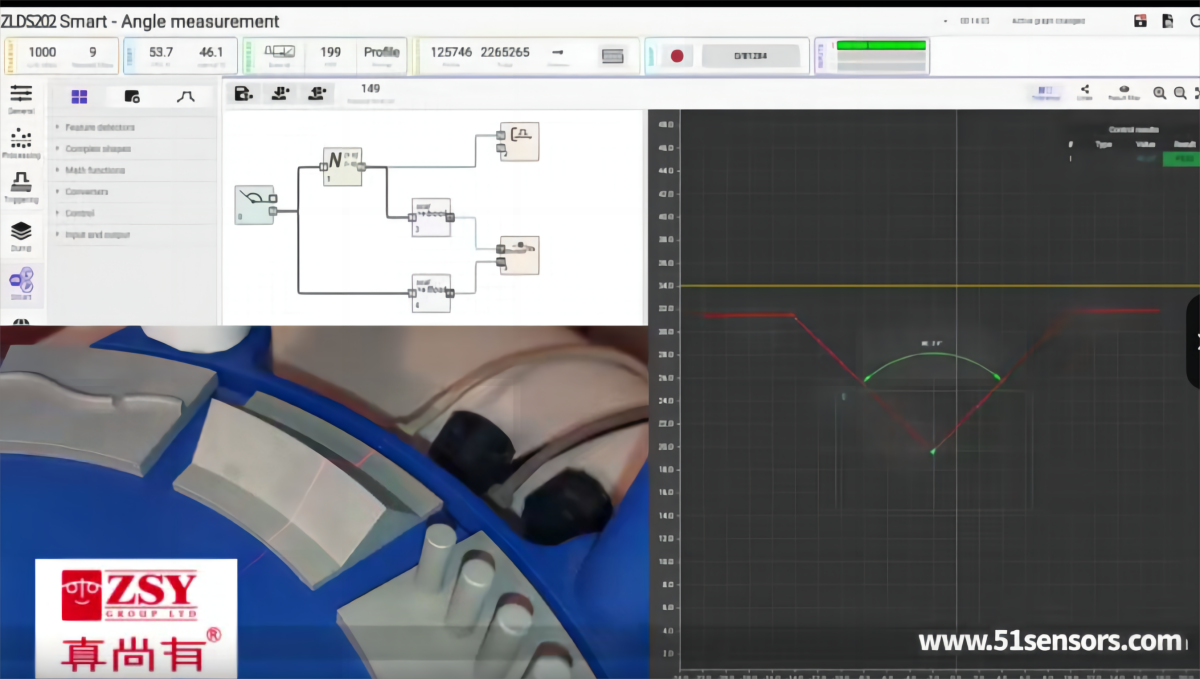Open the General settings sidebar icon

[x=21, y=97]
